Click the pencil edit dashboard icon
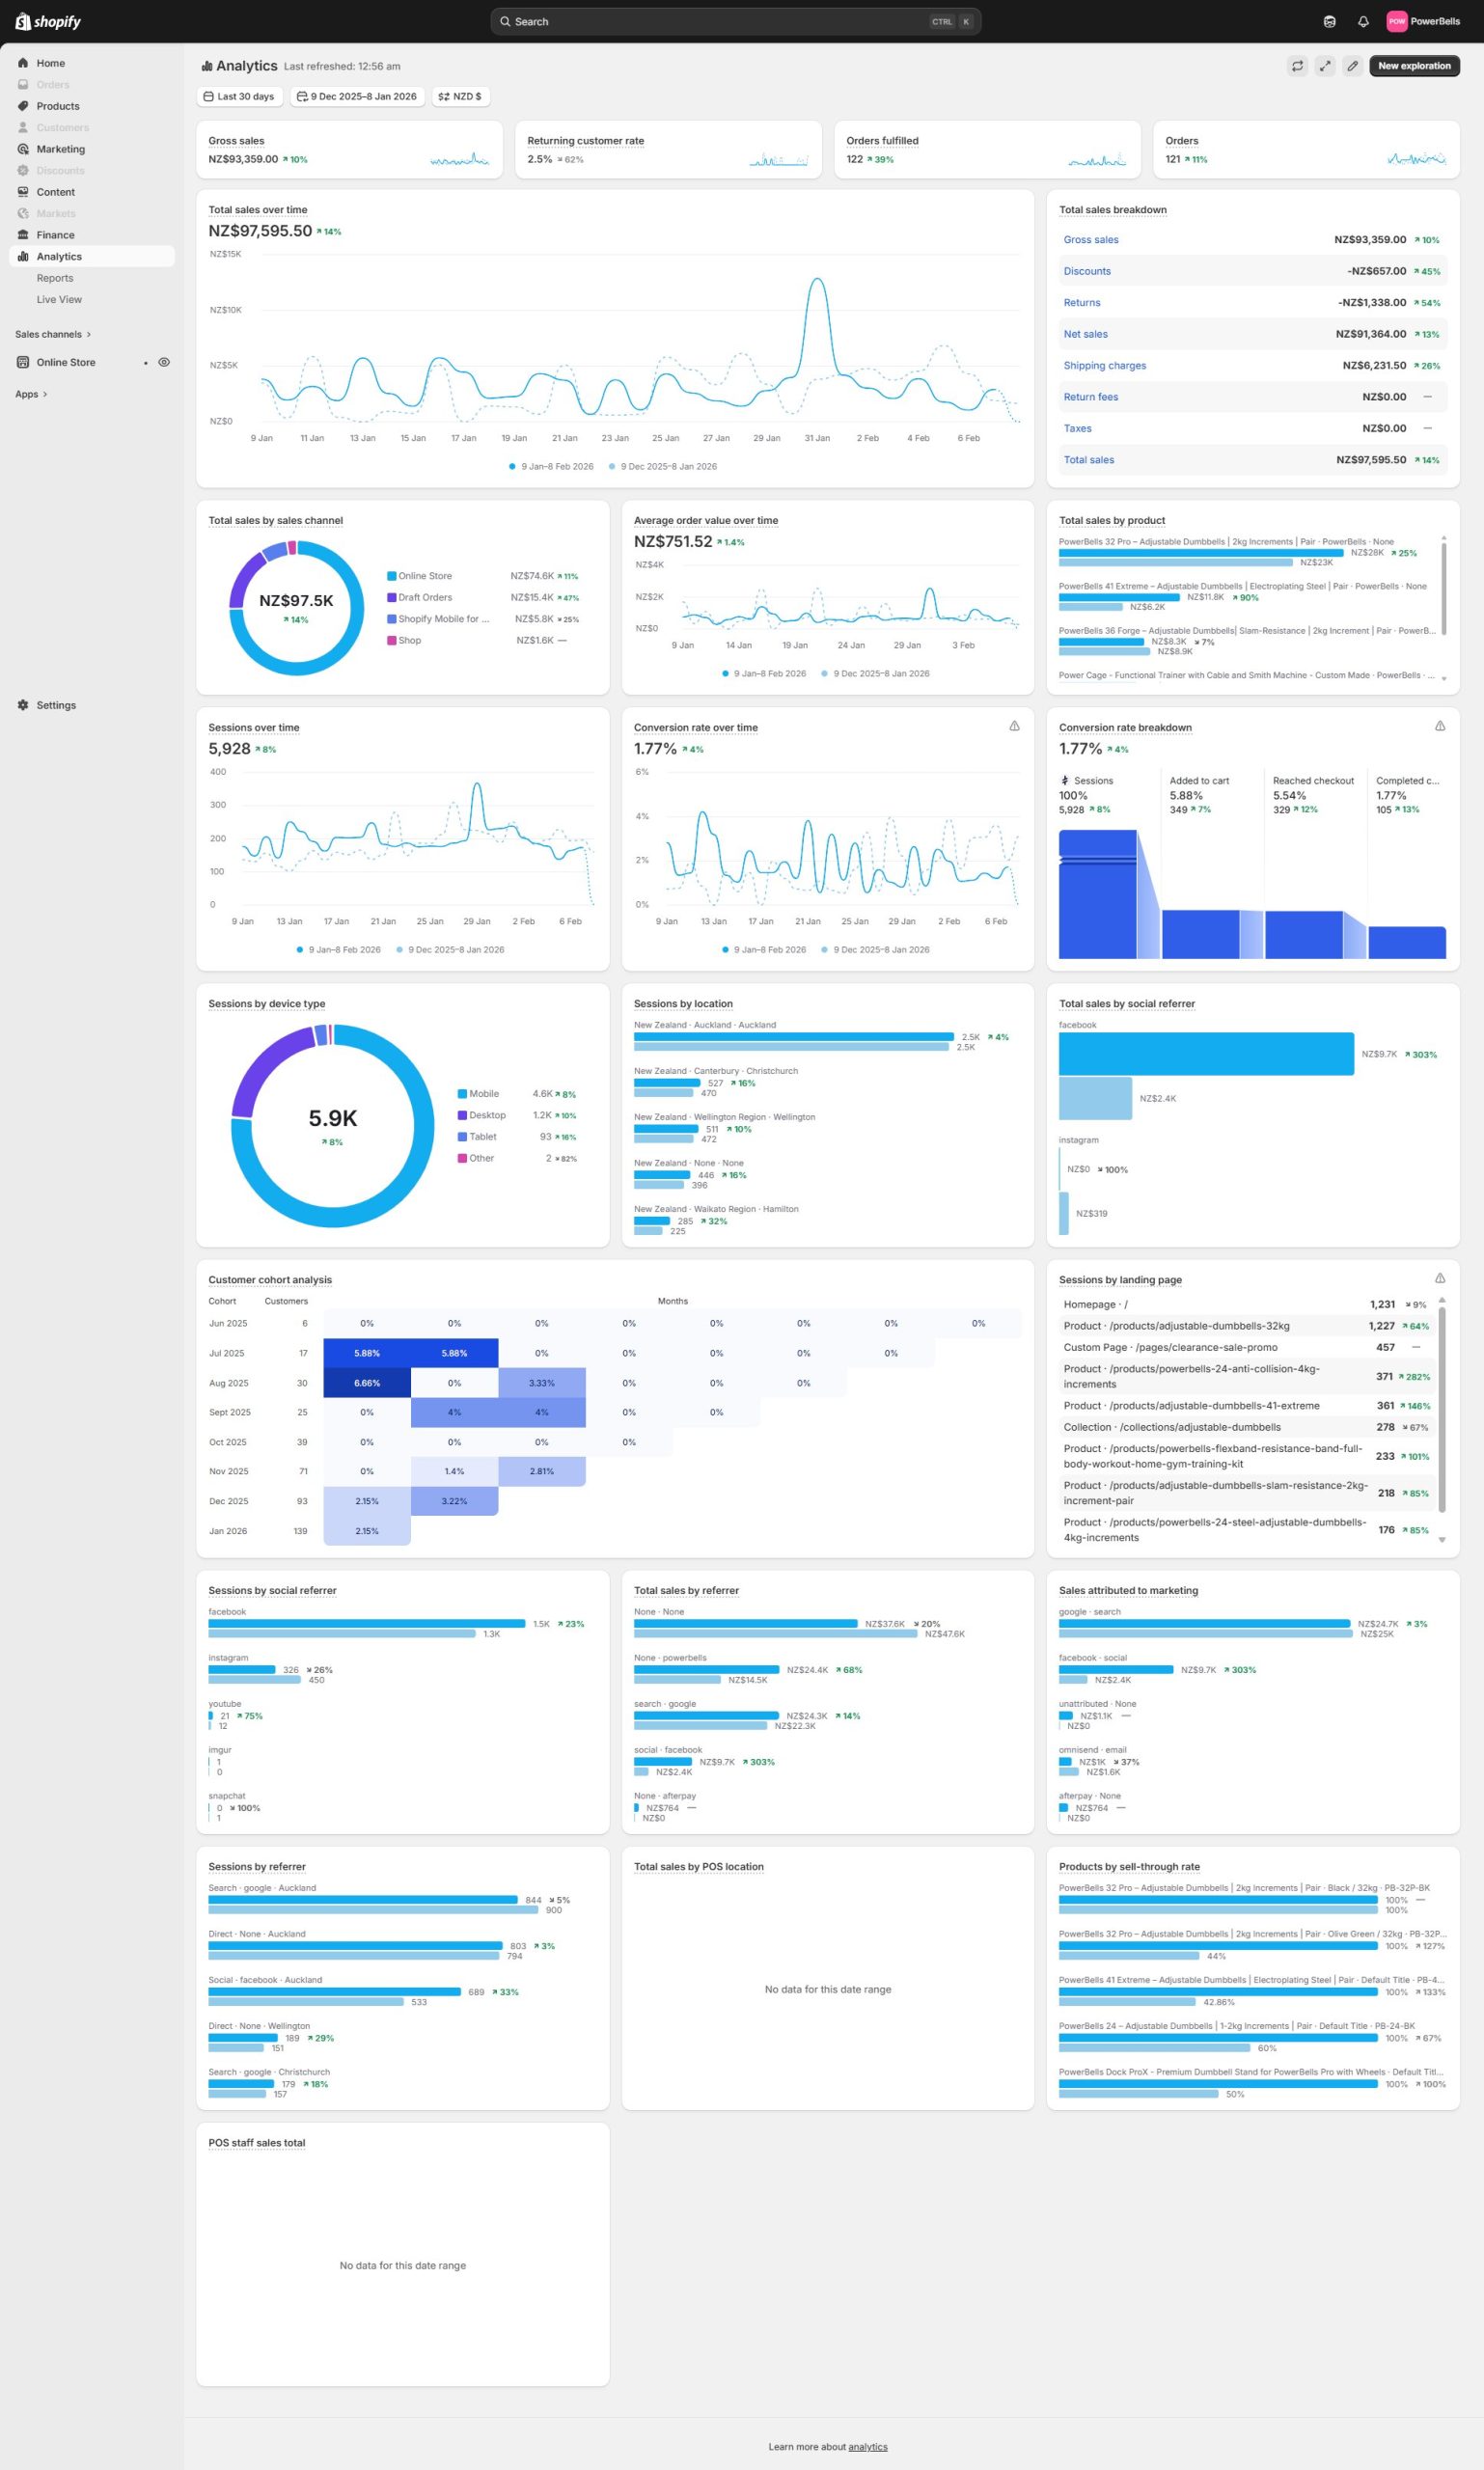The image size is (1484, 2470). point(1352,66)
